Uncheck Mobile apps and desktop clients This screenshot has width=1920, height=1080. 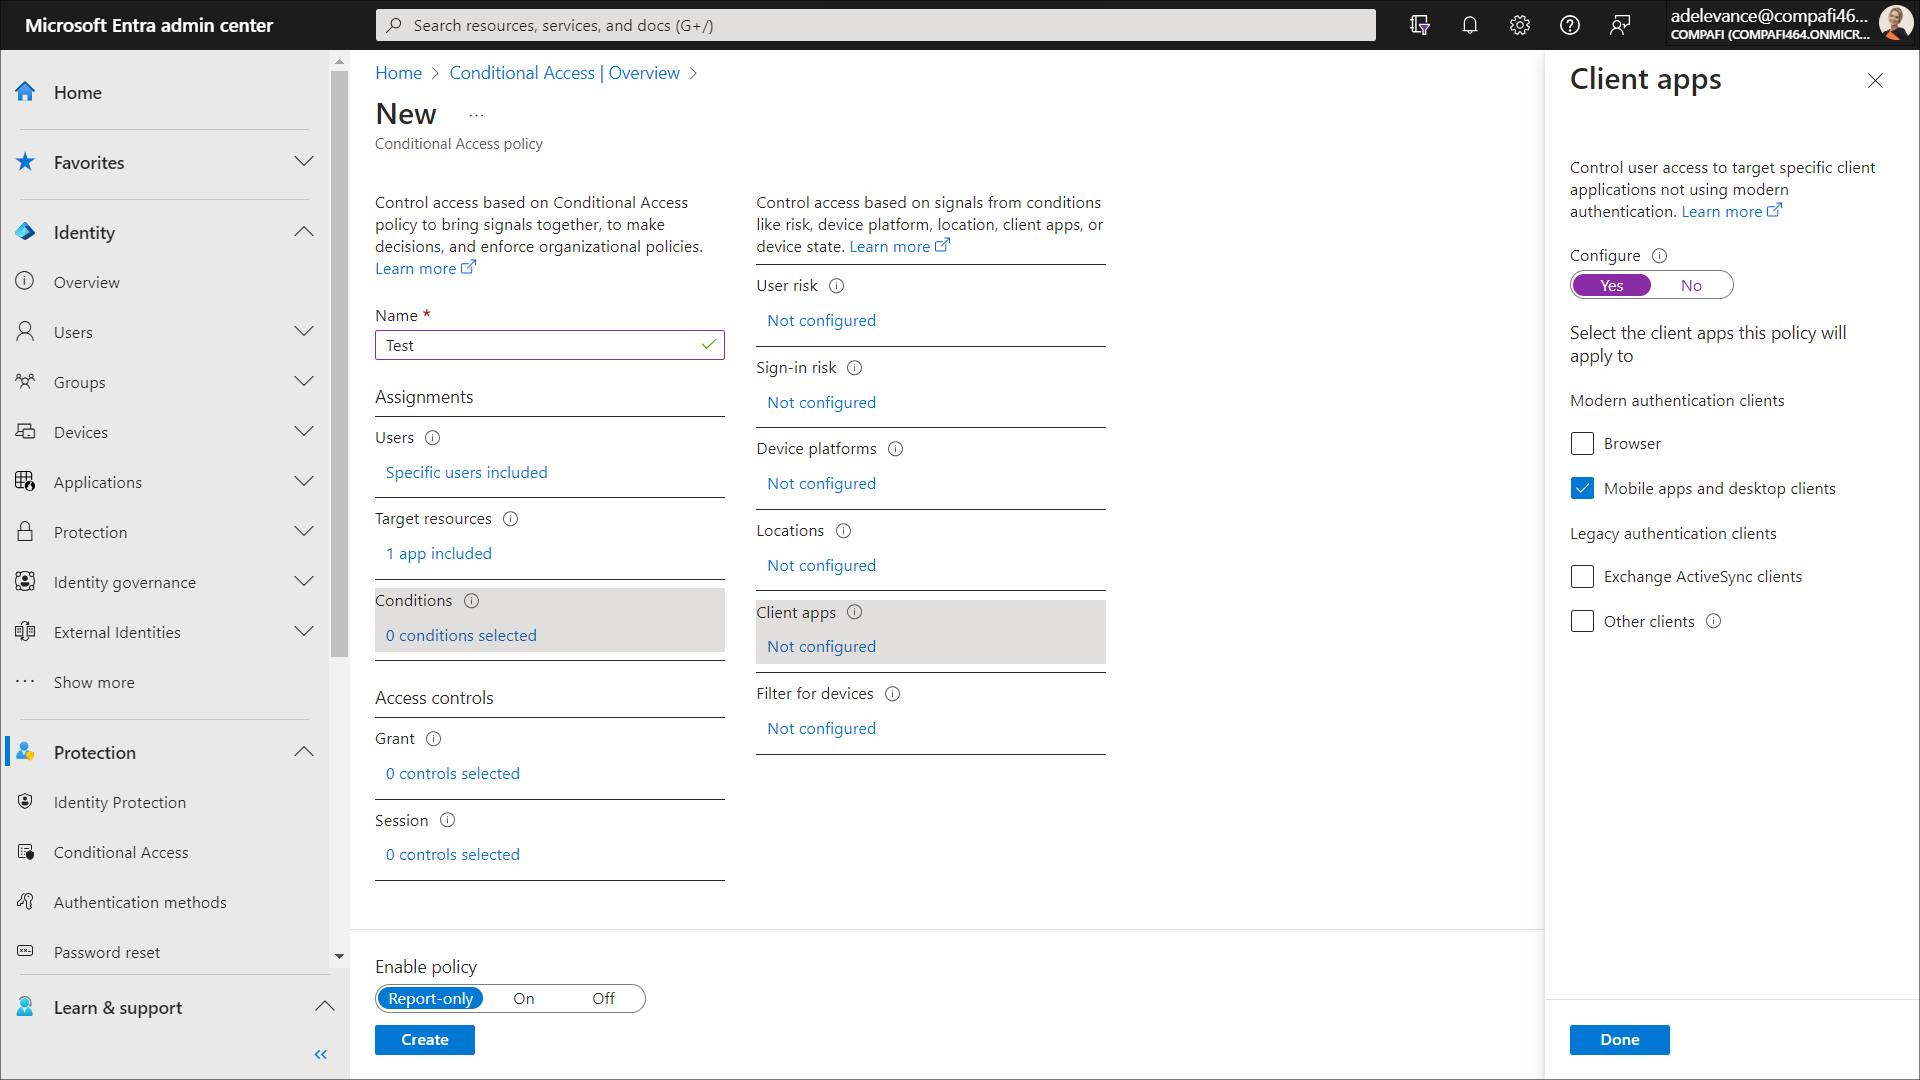pyautogui.click(x=1582, y=488)
